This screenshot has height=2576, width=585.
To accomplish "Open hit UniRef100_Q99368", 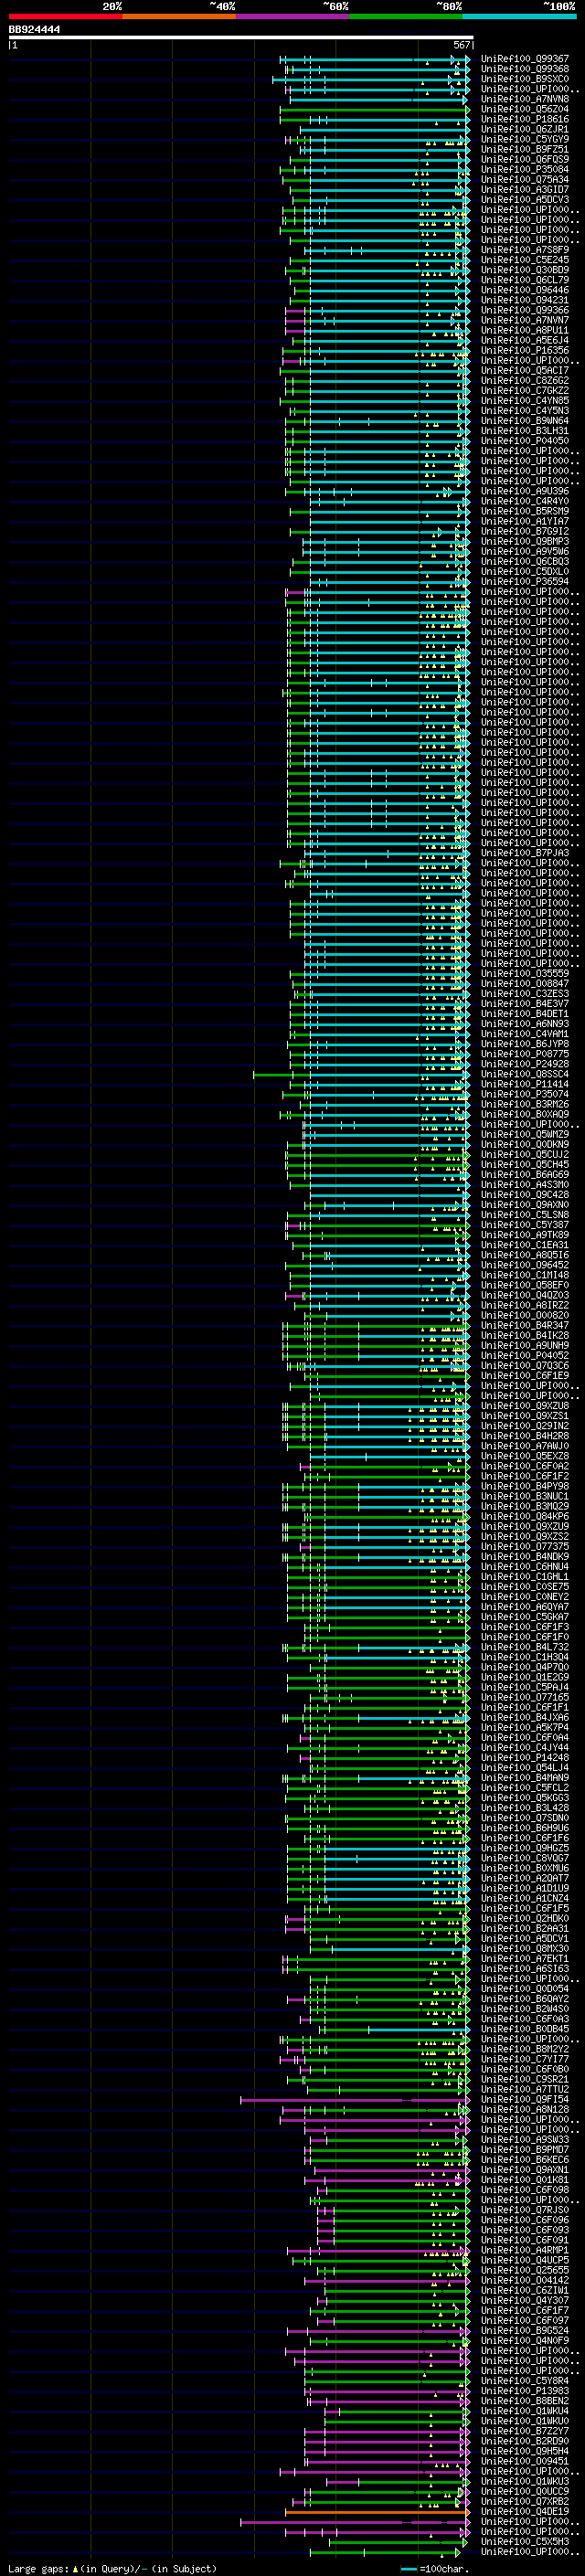I will click(x=525, y=69).
